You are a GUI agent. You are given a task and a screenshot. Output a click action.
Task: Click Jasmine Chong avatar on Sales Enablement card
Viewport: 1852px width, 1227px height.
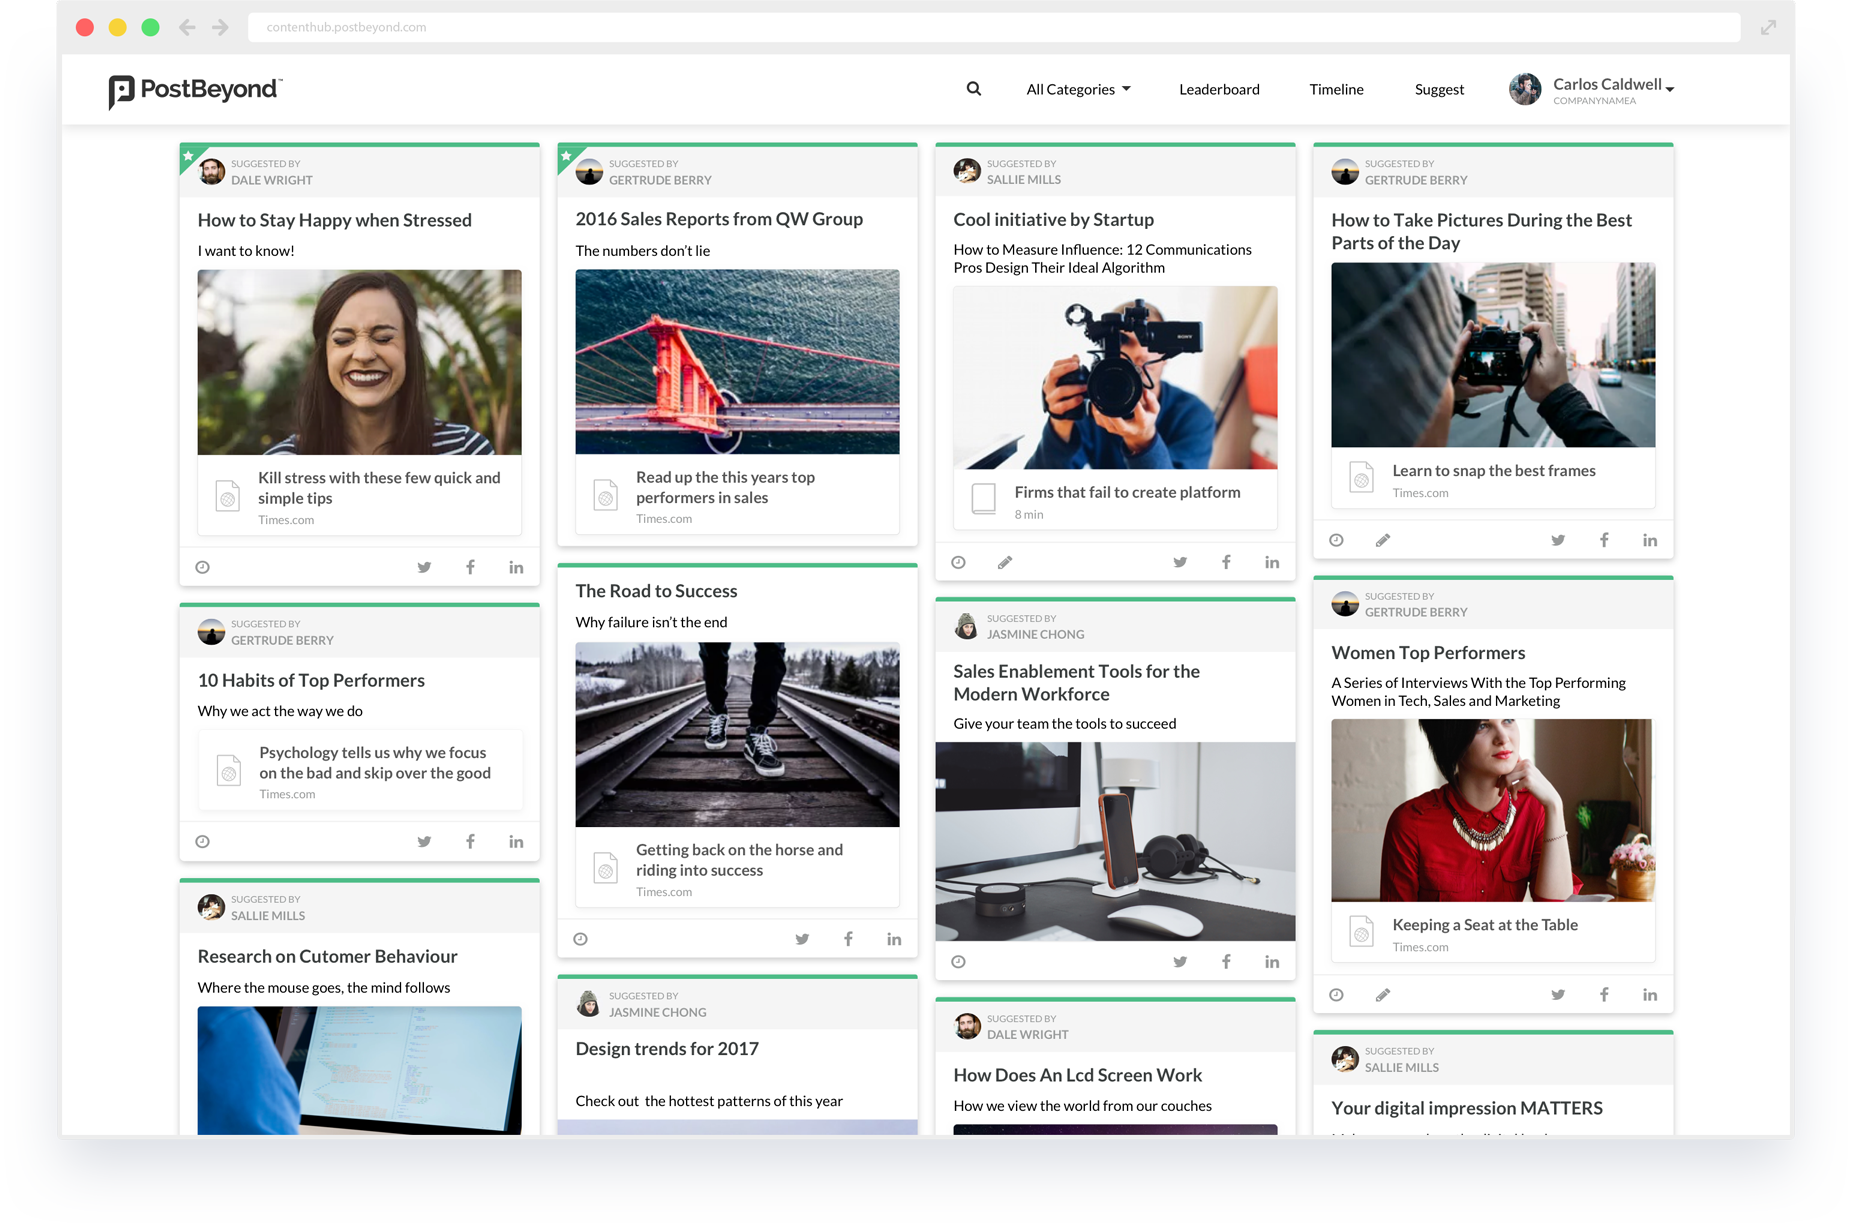click(966, 626)
